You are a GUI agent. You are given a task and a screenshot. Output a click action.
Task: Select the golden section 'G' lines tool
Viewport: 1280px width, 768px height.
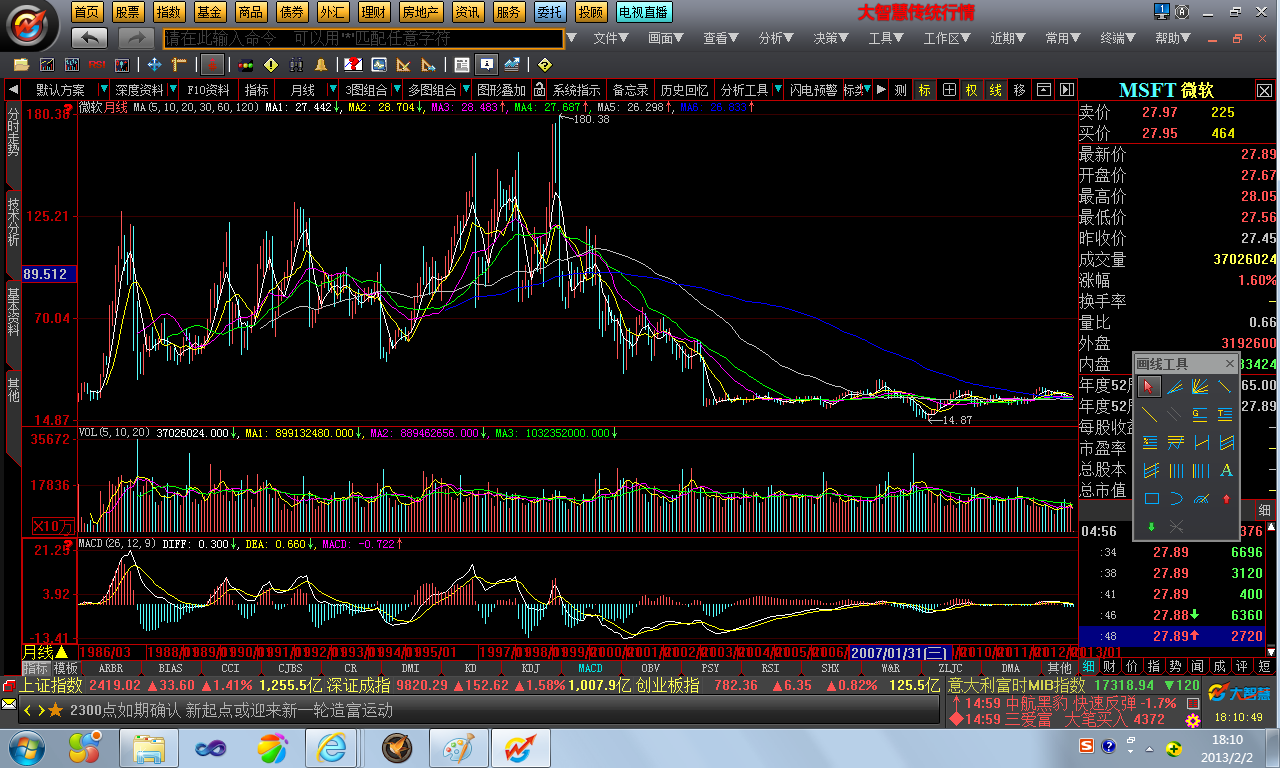coord(1200,414)
